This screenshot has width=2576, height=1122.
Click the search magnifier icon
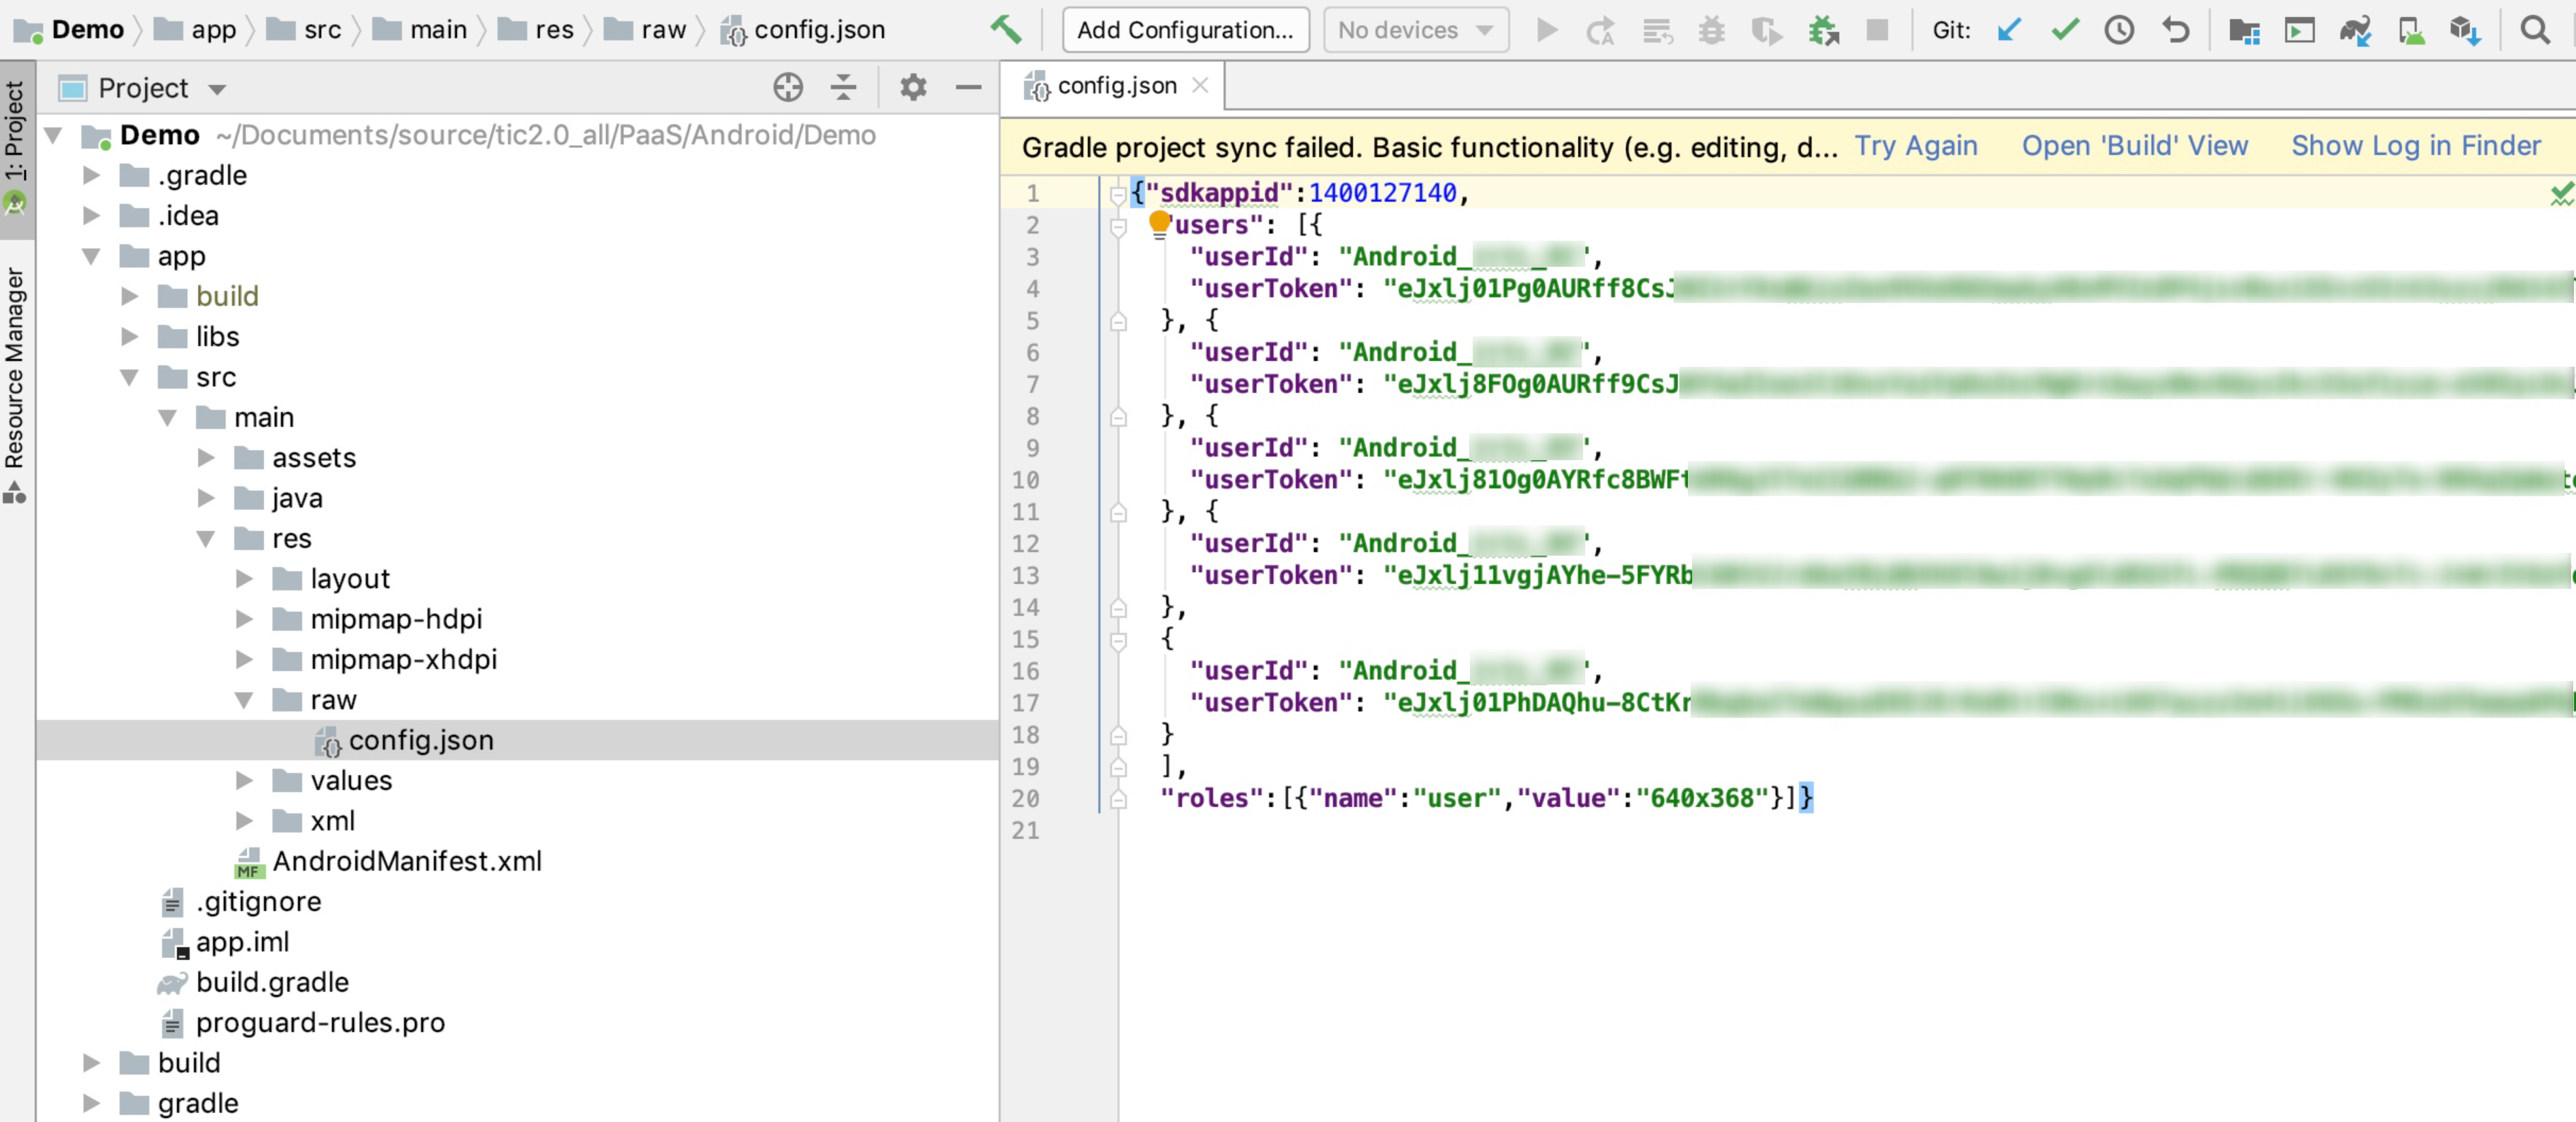2535,30
